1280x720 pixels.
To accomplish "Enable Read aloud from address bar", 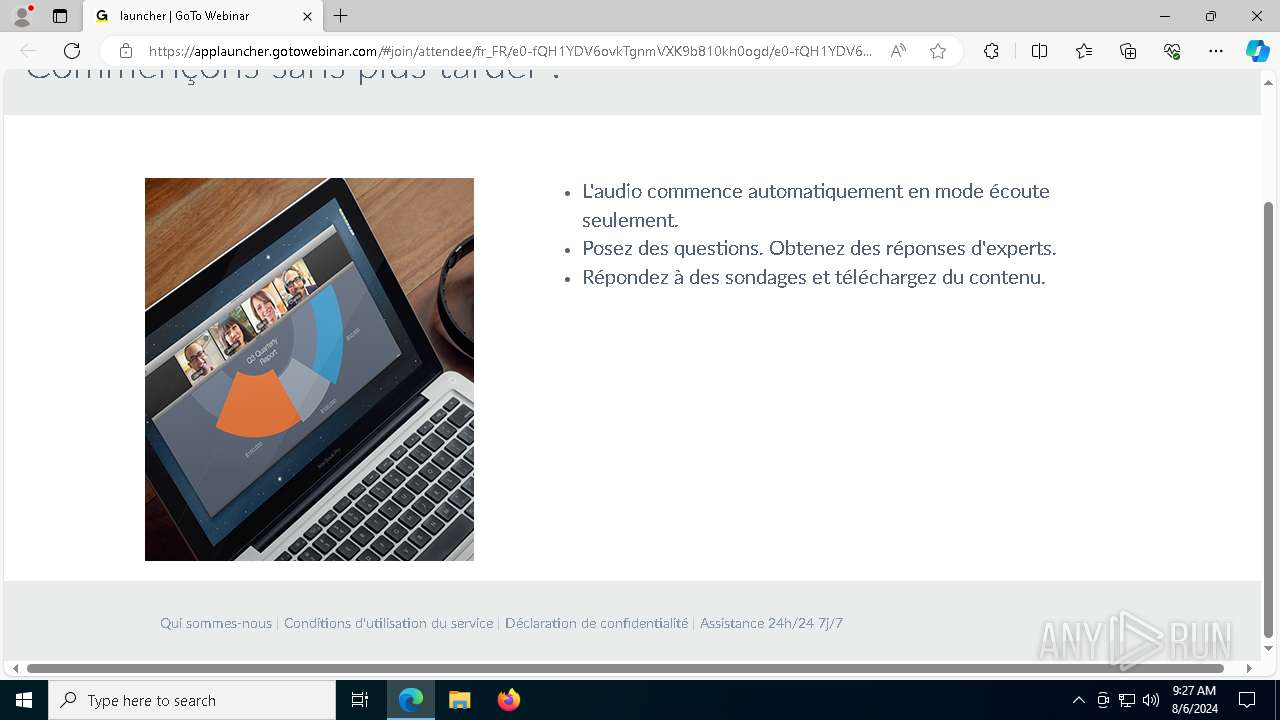I will [x=898, y=51].
